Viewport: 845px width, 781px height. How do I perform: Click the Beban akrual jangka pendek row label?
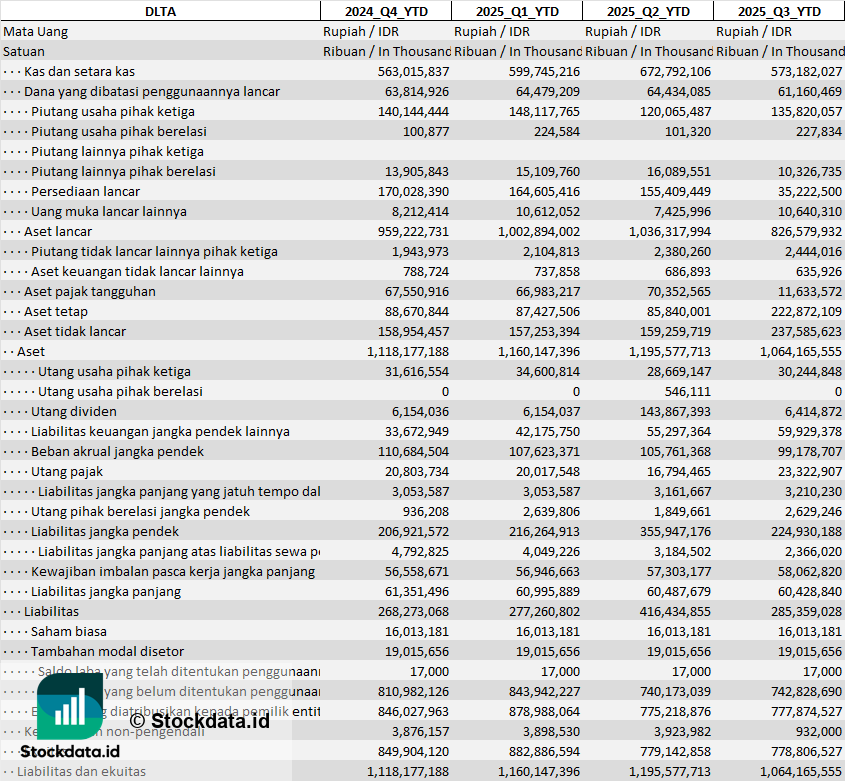coord(117,451)
